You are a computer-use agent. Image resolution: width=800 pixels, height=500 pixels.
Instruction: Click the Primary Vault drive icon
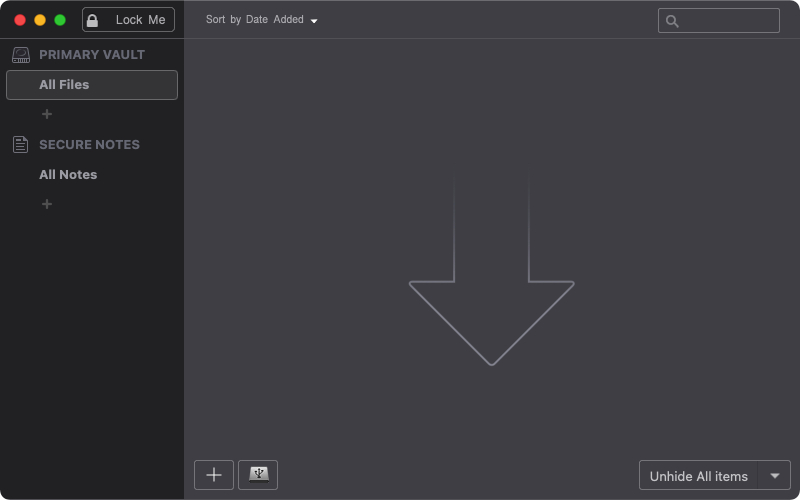tap(21, 55)
